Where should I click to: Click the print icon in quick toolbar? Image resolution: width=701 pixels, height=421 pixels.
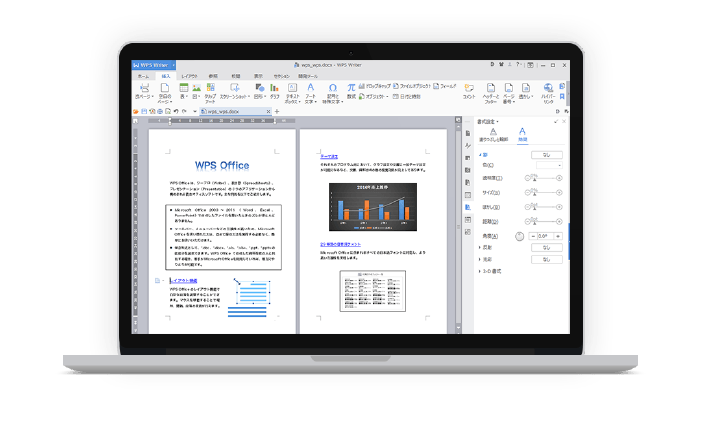(160, 111)
